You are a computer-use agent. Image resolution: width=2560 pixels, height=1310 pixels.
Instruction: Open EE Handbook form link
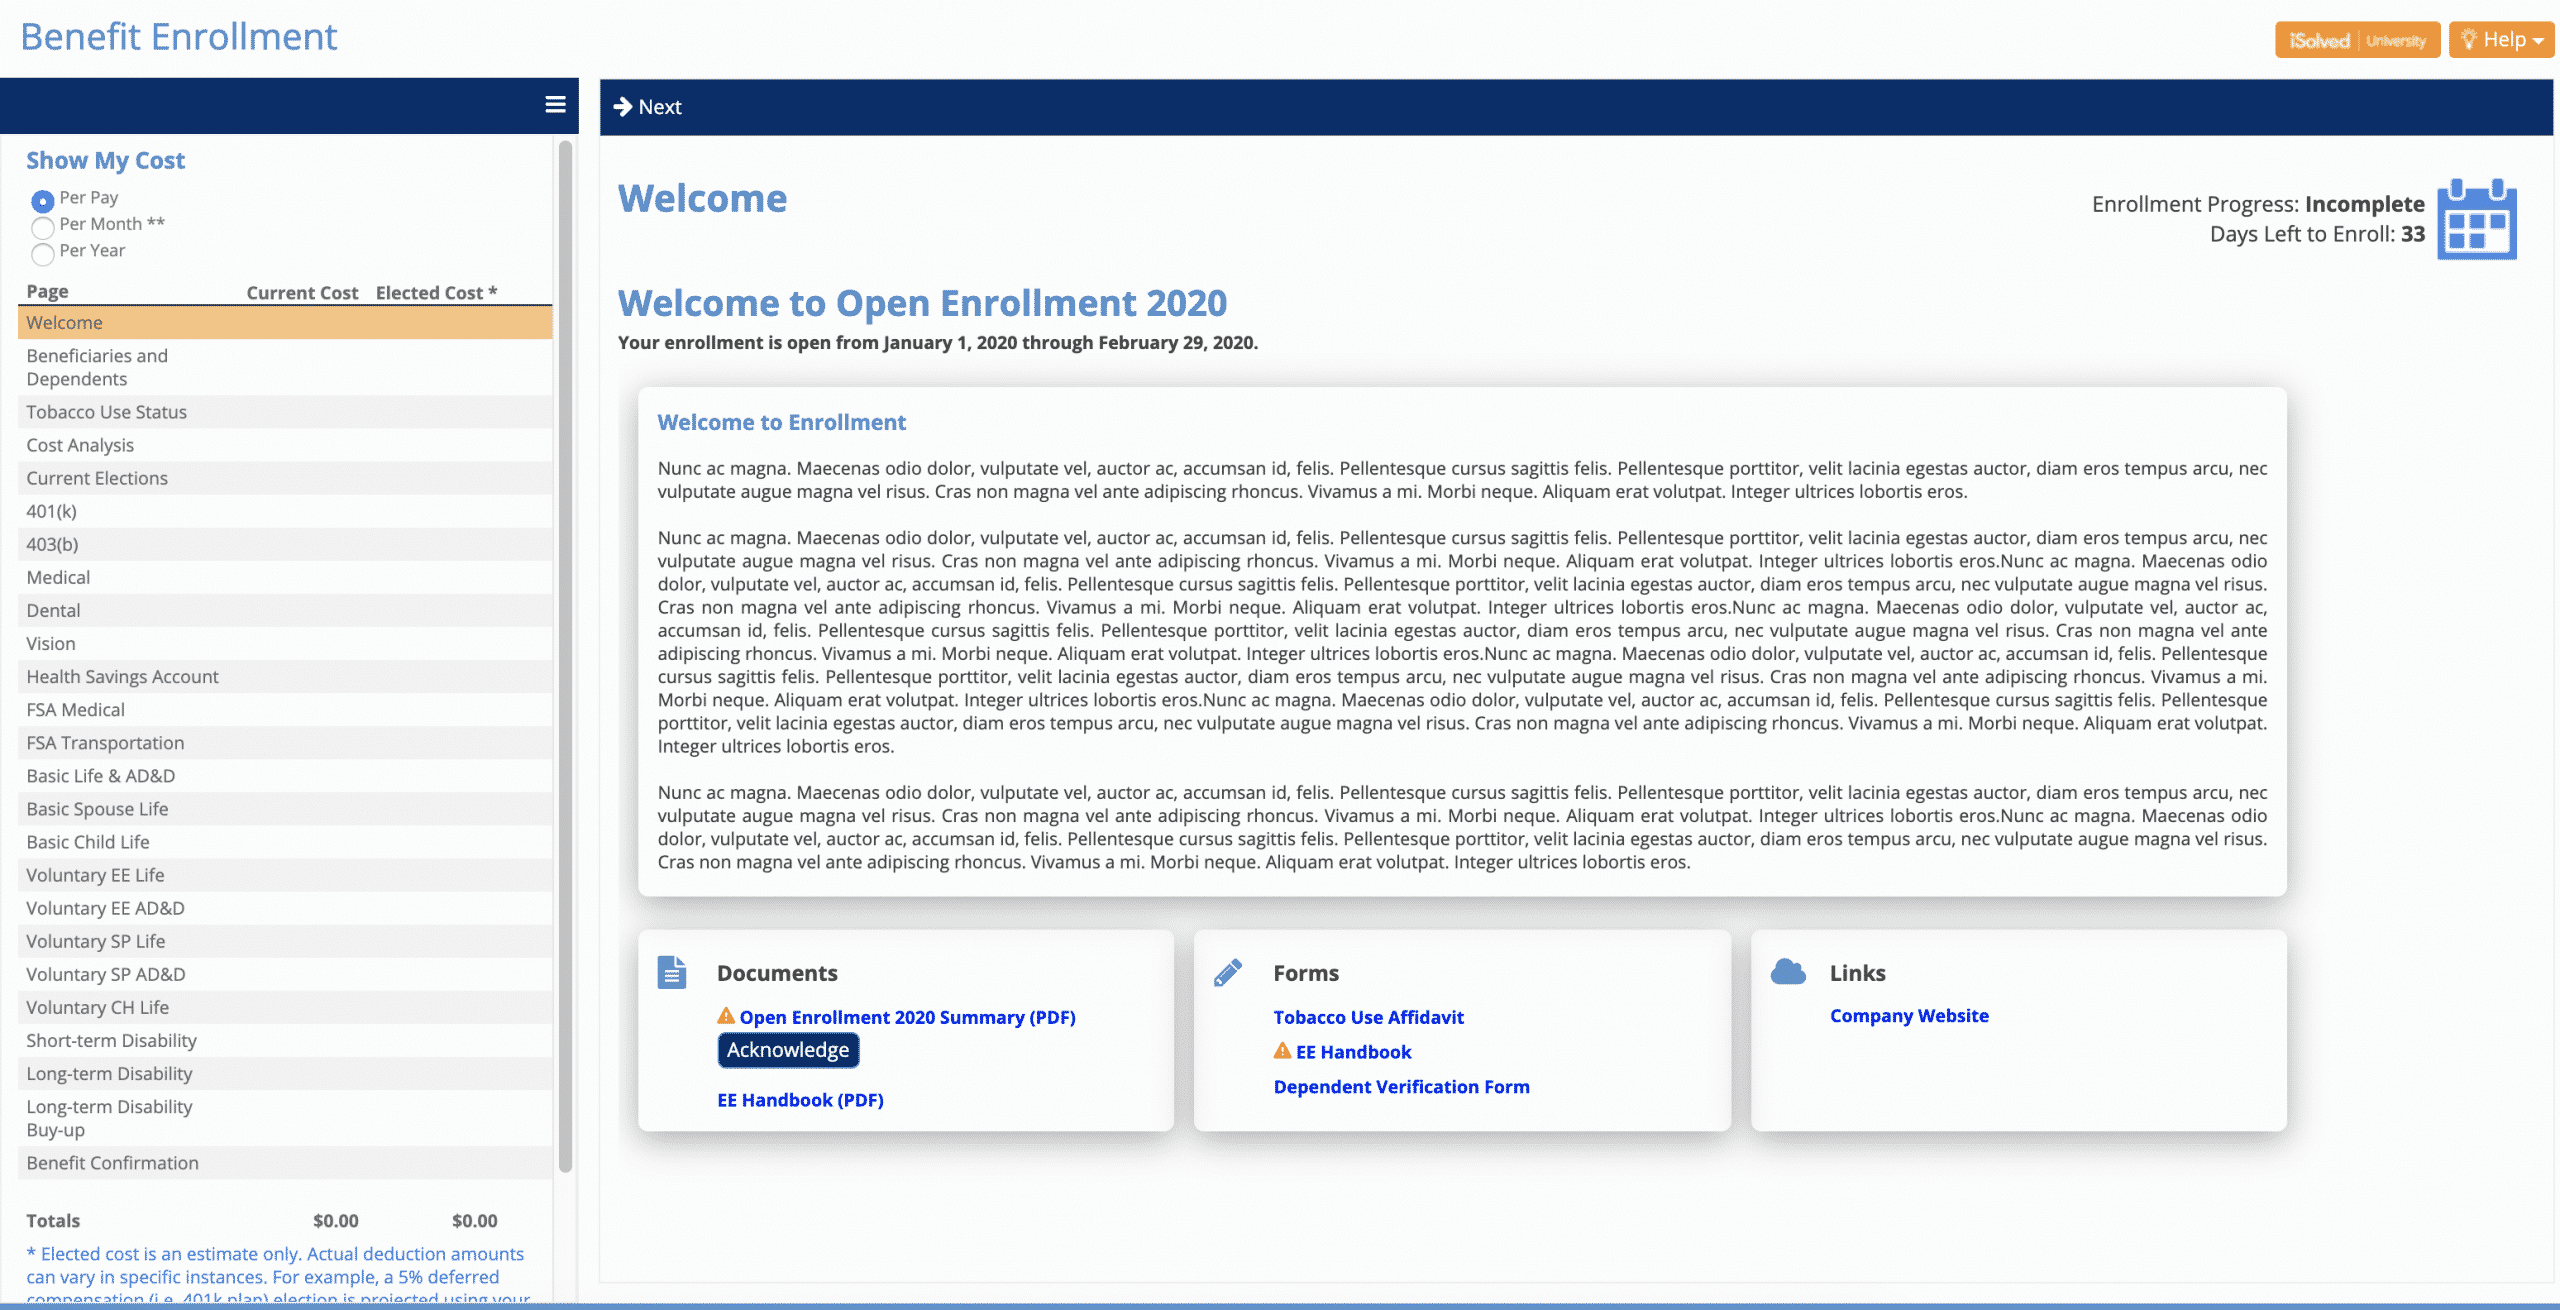[1353, 1052]
